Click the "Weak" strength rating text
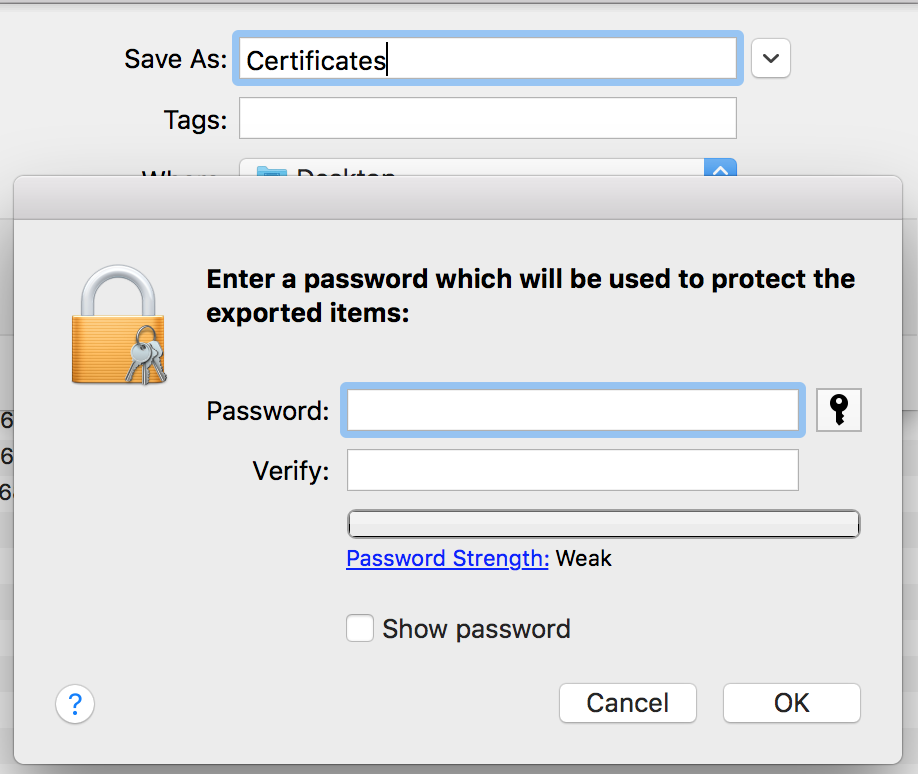918x774 pixels. click(584, 558)
